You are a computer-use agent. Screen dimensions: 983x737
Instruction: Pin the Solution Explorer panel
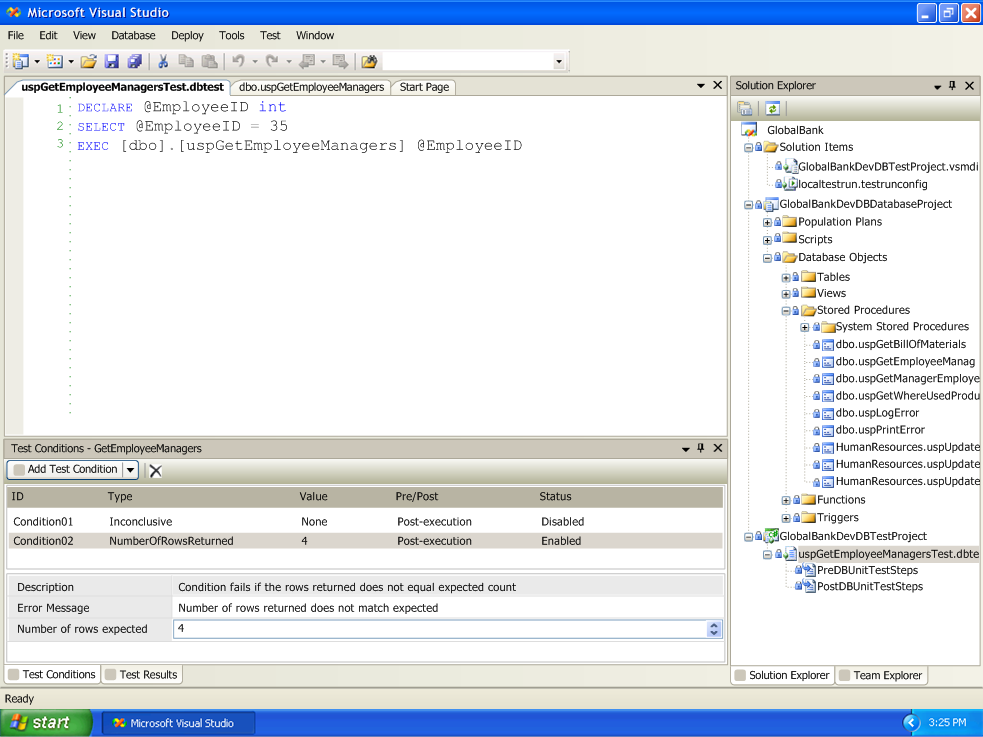(x=952, y=85)
